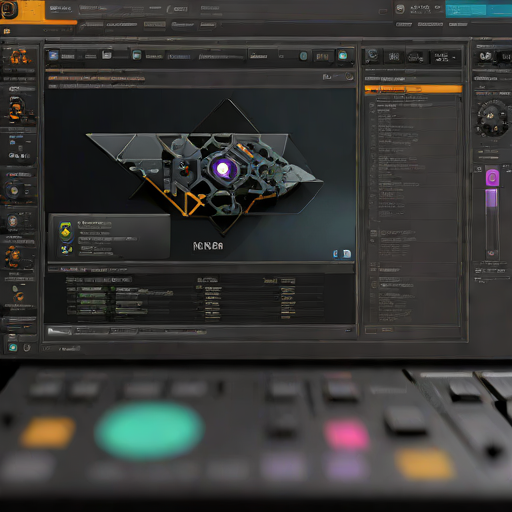Click the cyan icon ending the viewer toolbar
The image size is (512, 512).
[x=343, y=55]
